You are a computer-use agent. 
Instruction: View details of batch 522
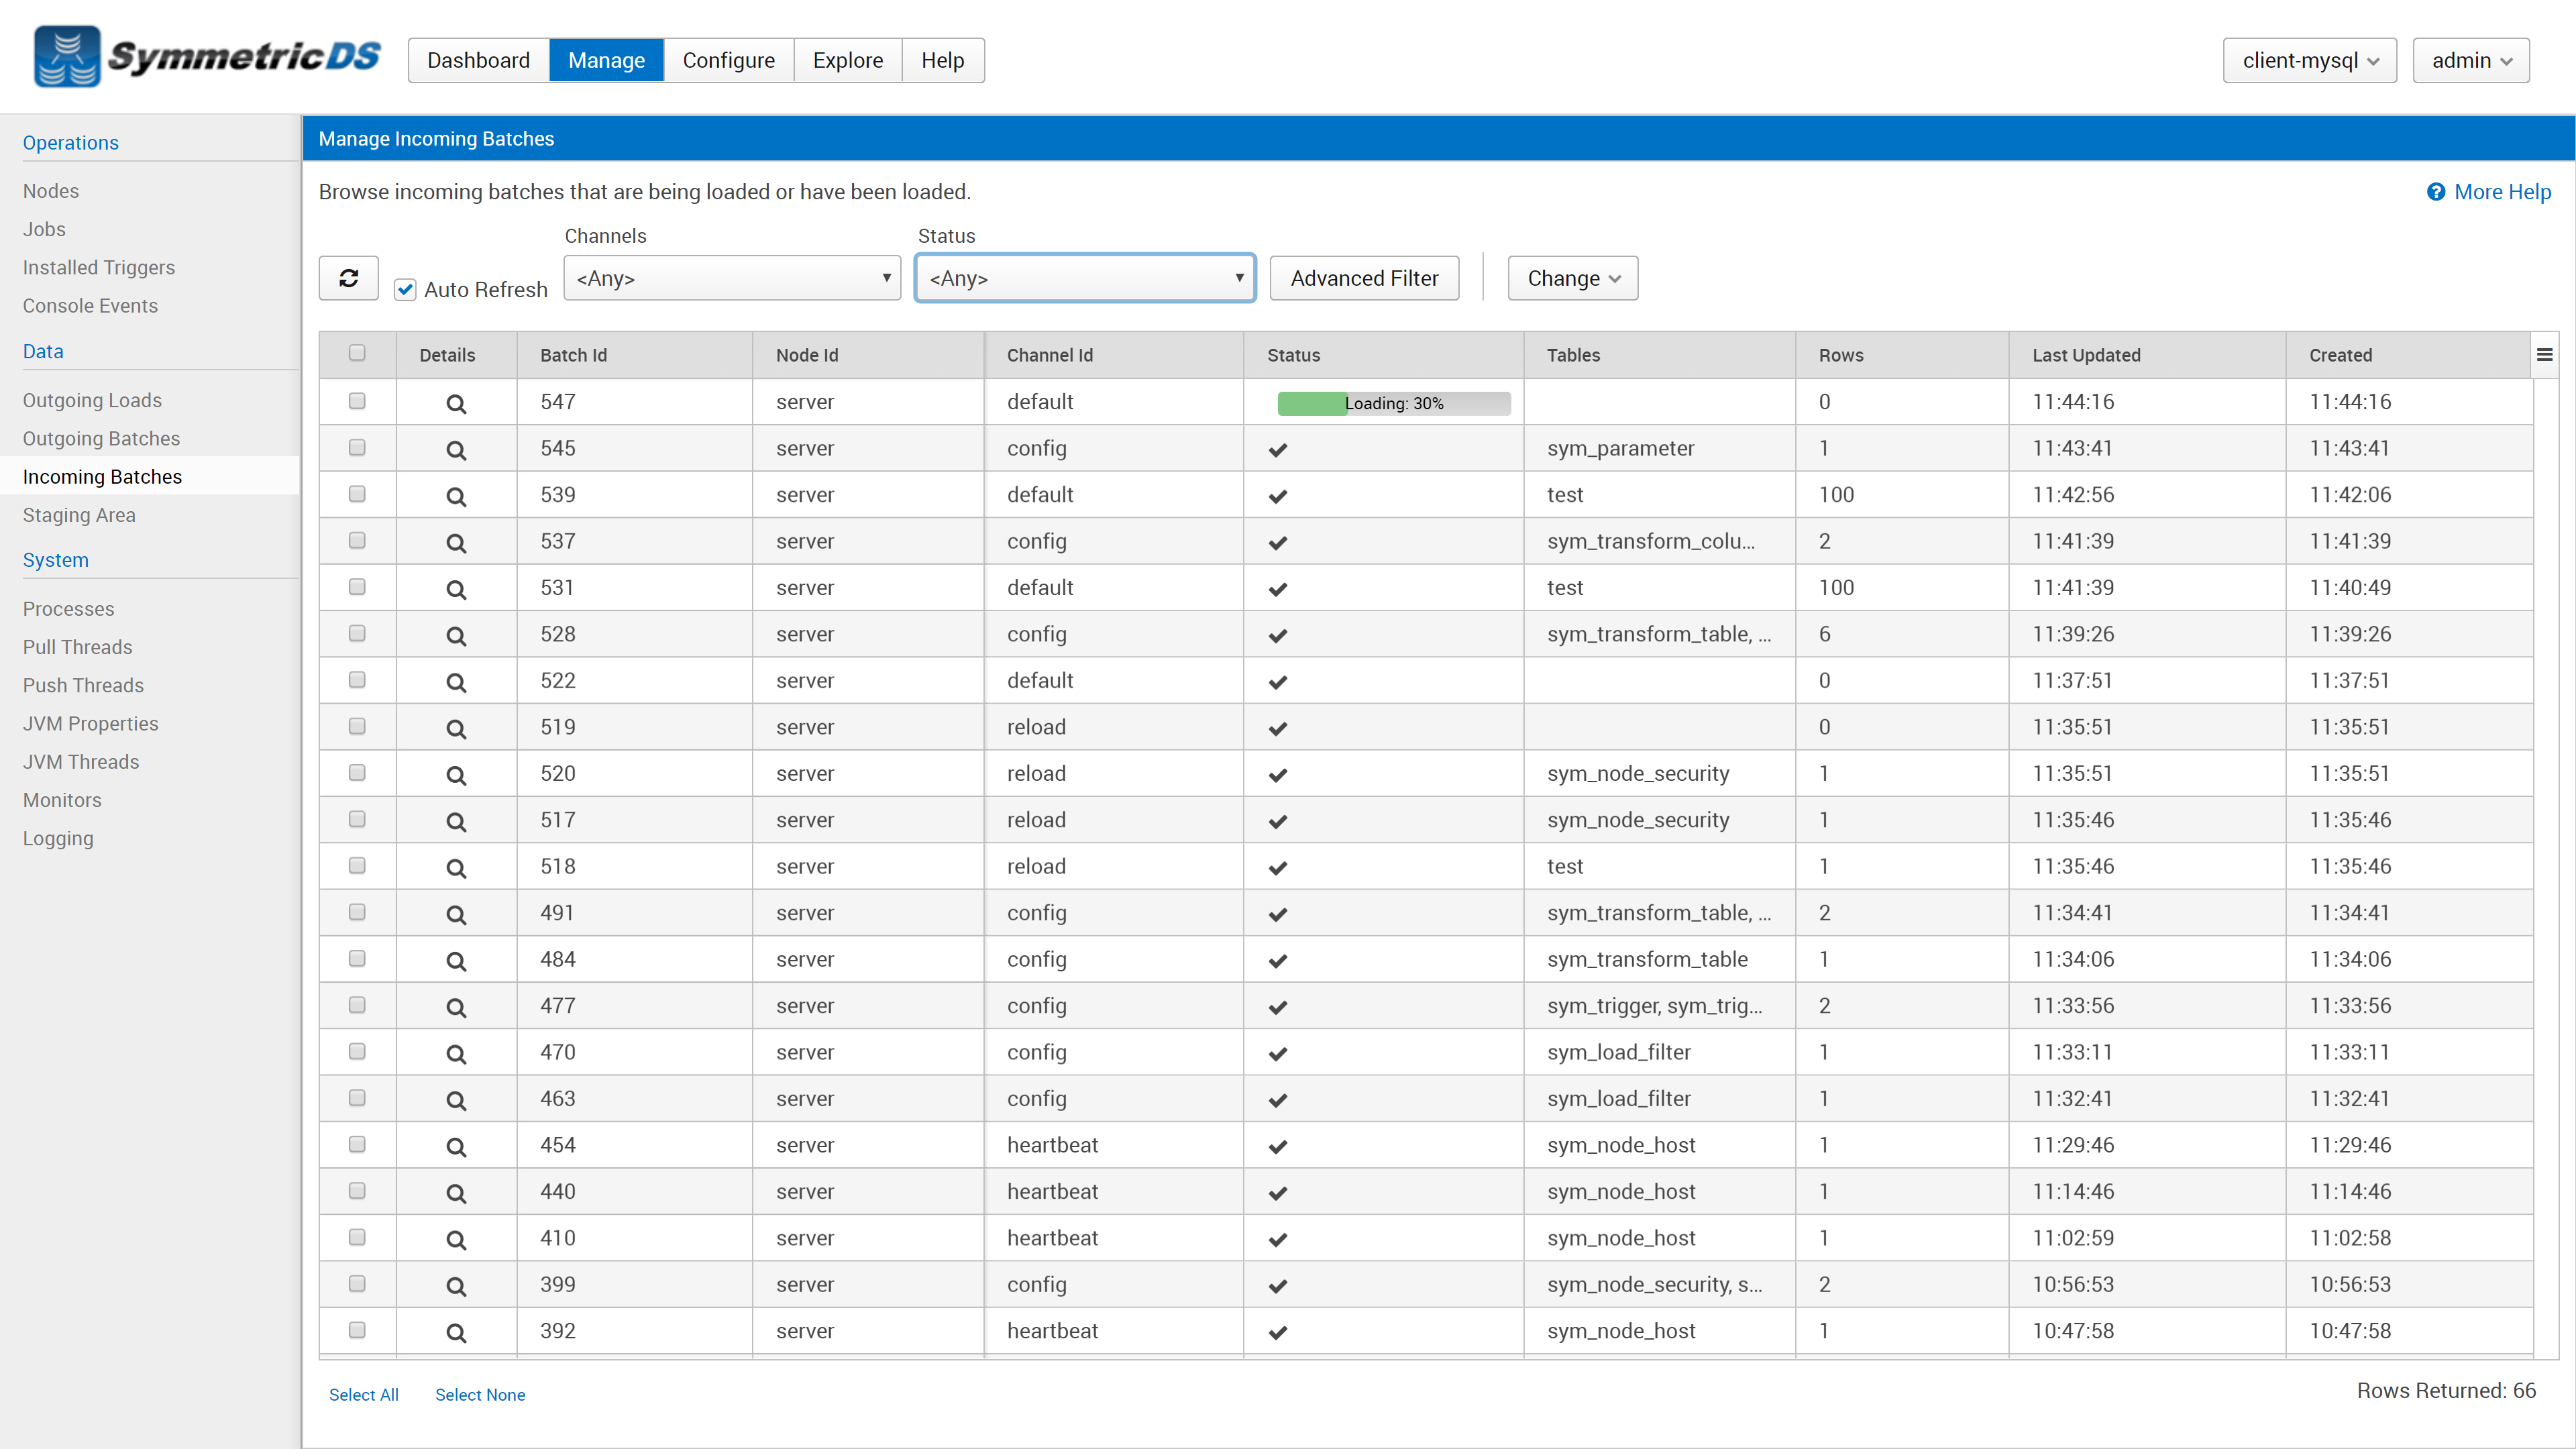[x=456, y=683]
